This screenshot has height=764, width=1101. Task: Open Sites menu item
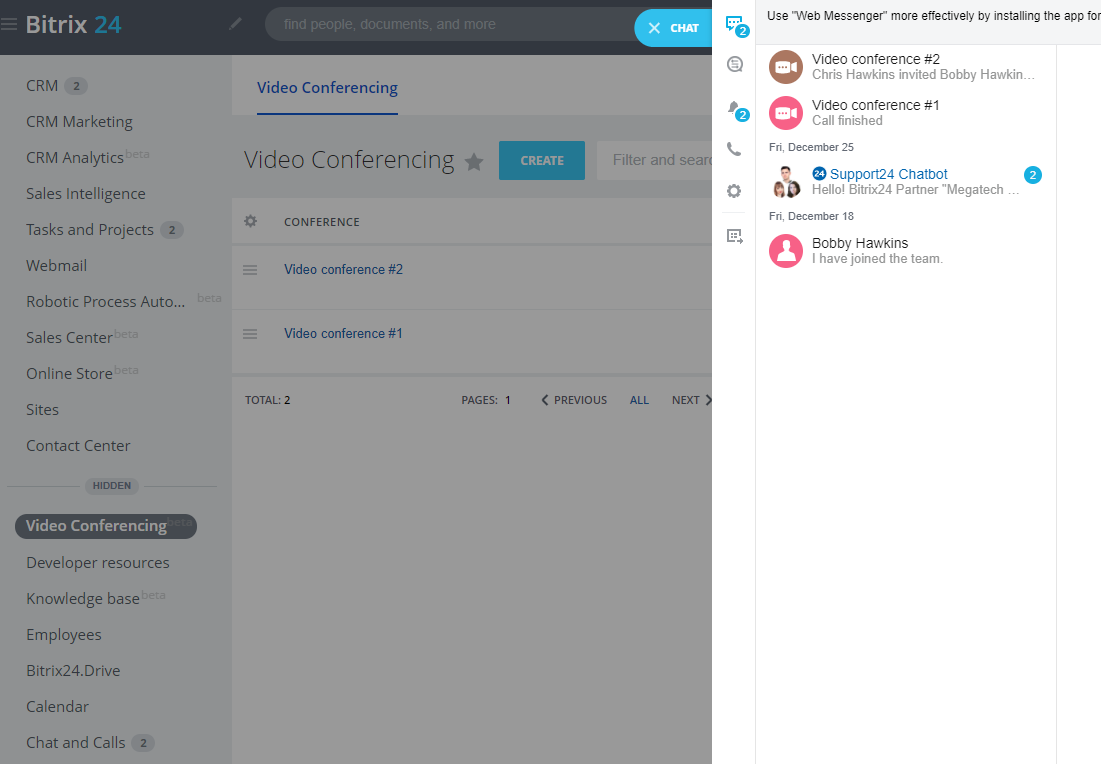(x=42, y=410)
